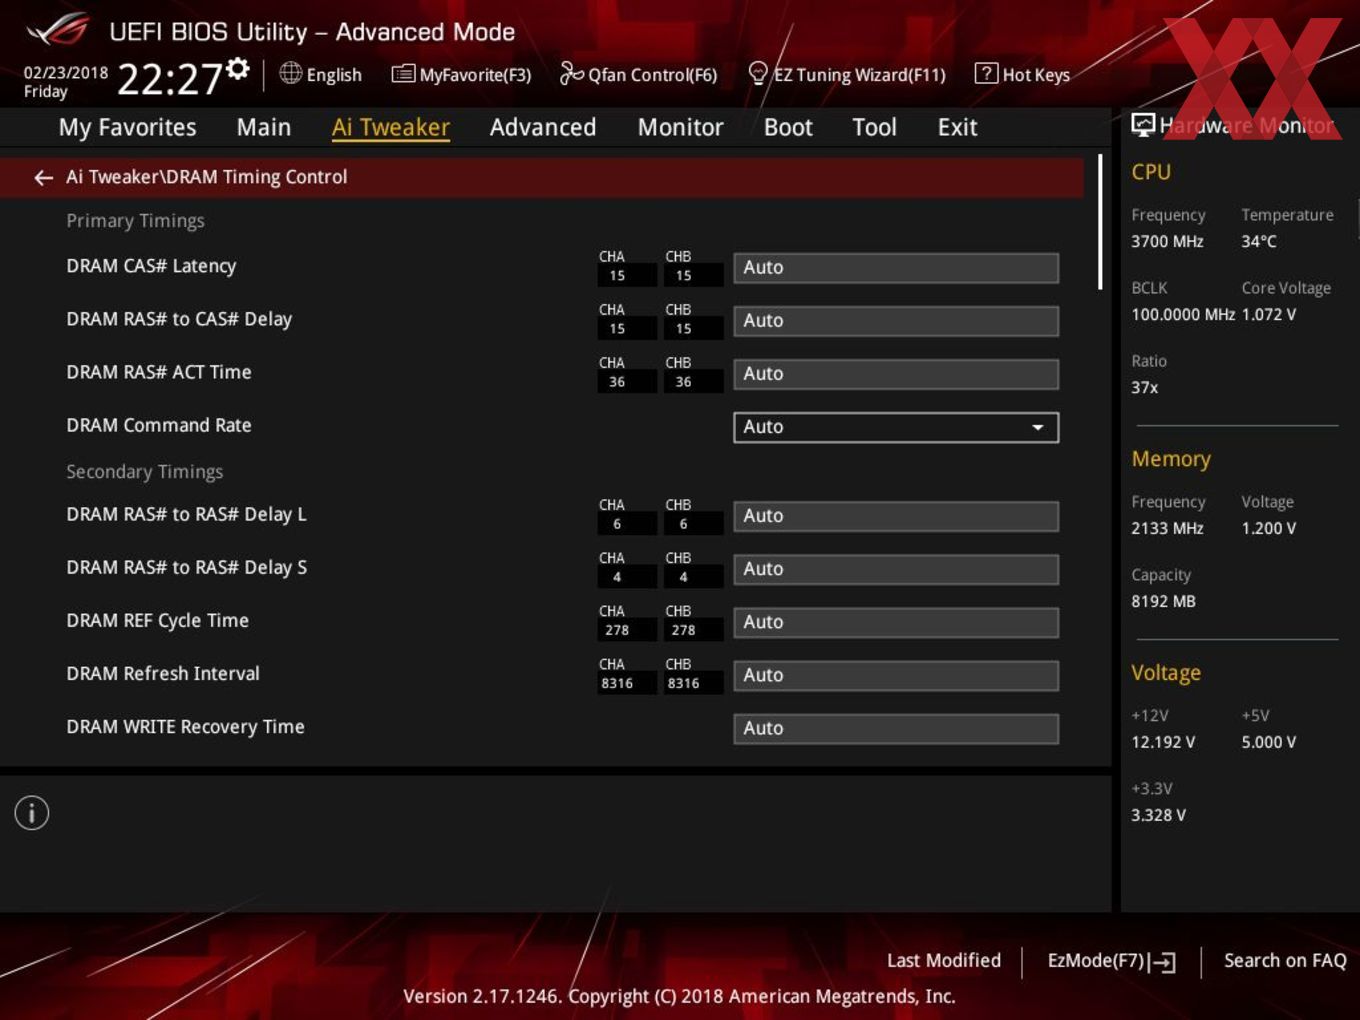Open MyFavorite(F3) menu
This screenshot has height=1020, width=1360.
click(x=475, y=75)
